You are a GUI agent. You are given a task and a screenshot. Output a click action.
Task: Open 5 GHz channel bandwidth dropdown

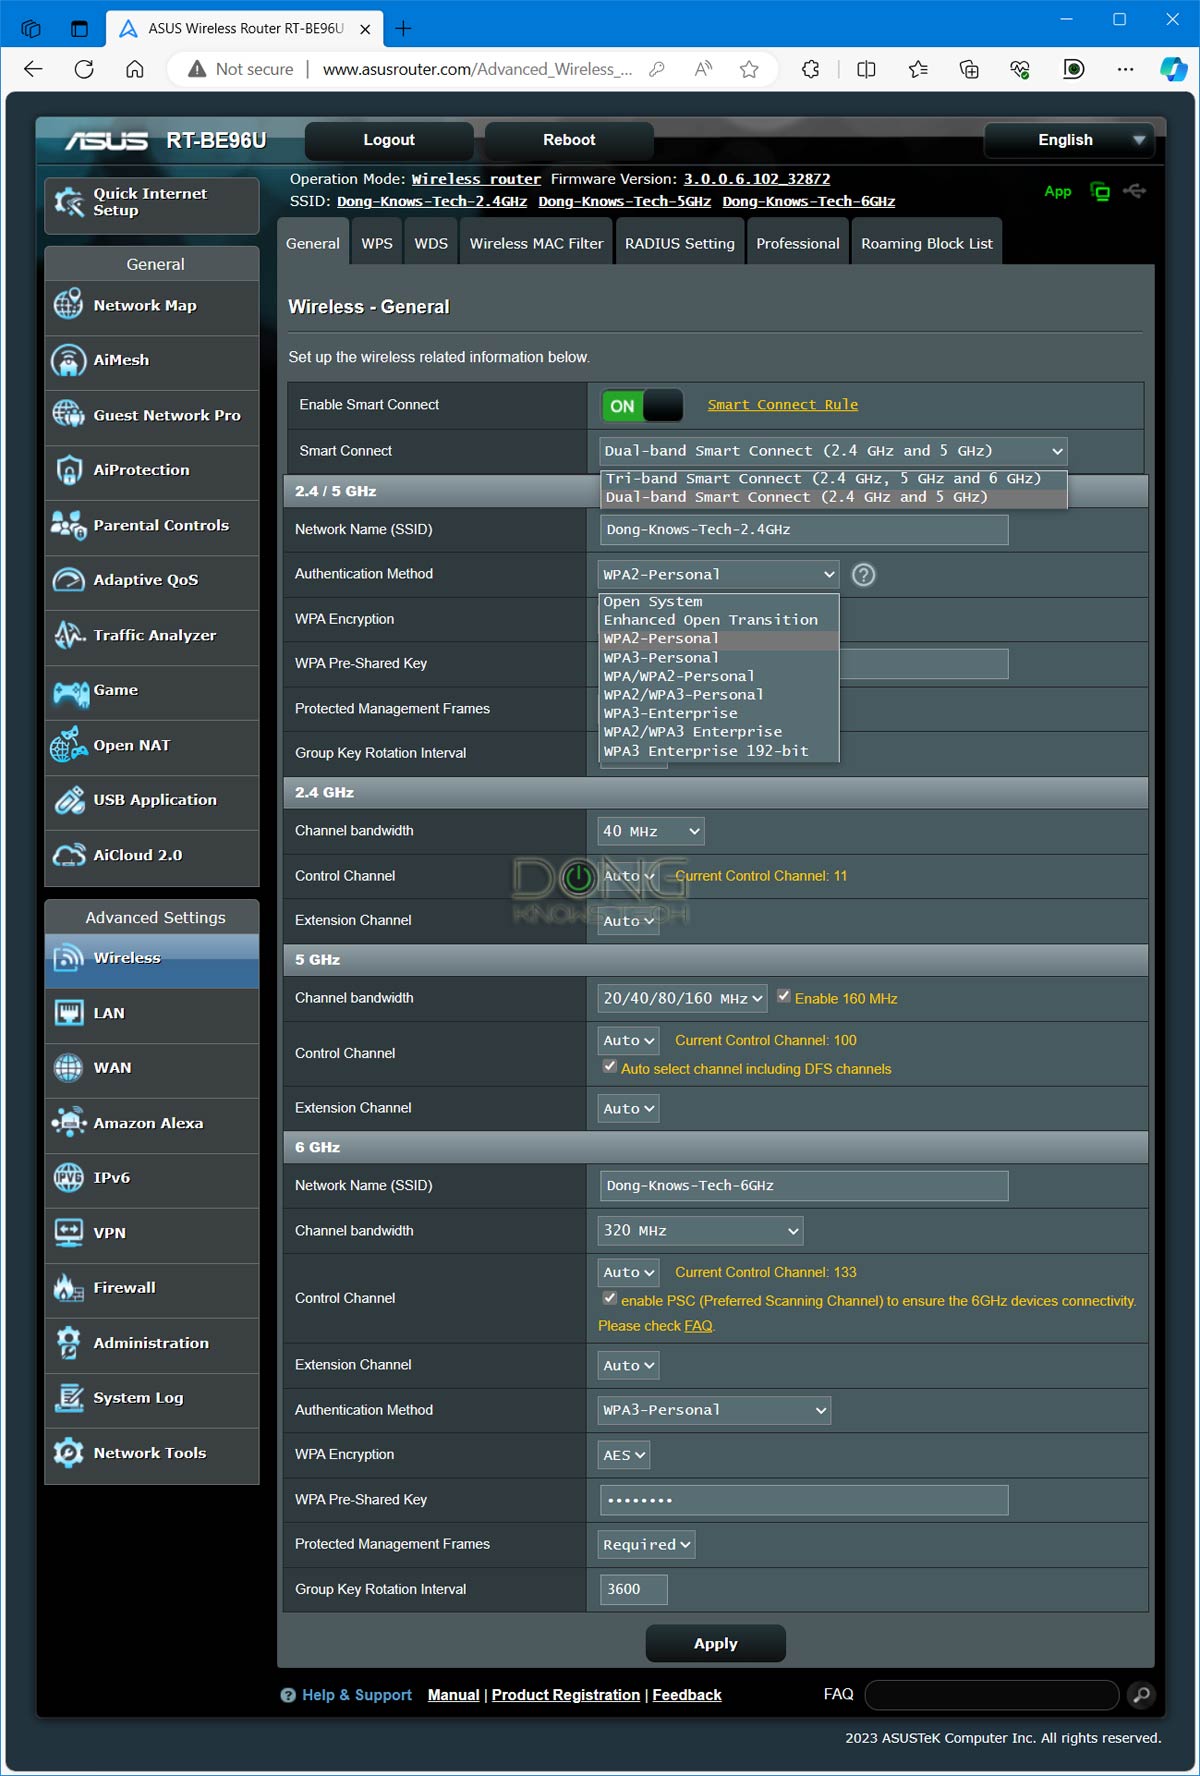[x=682, y=998]
